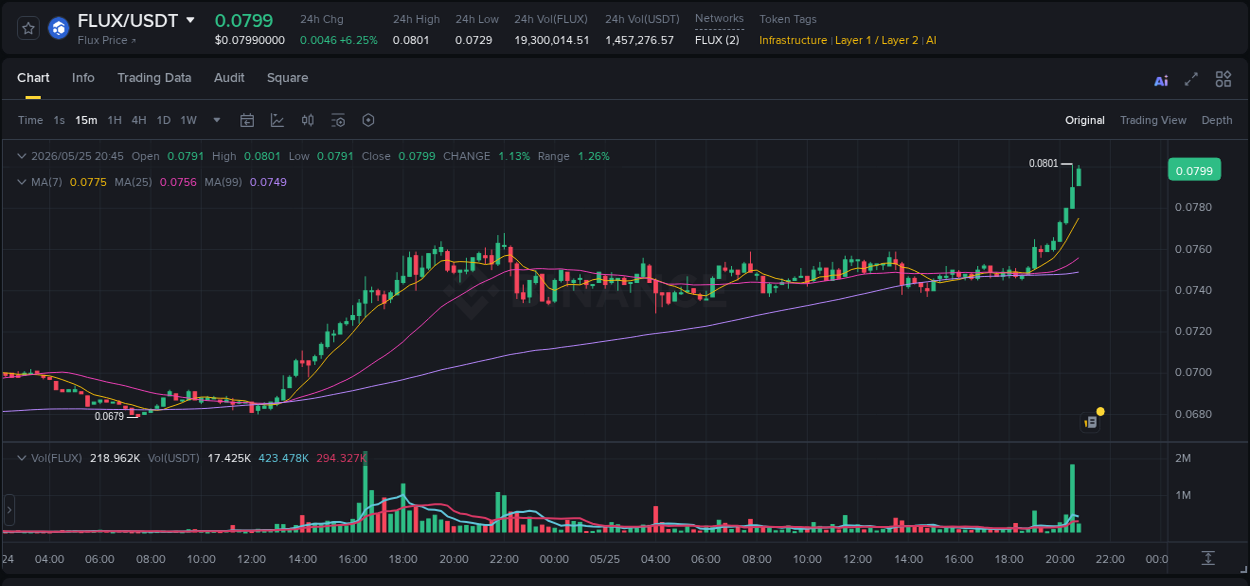Expand the chart to fullscreen
The image size is (1250, 586).
click(1191, 79)
